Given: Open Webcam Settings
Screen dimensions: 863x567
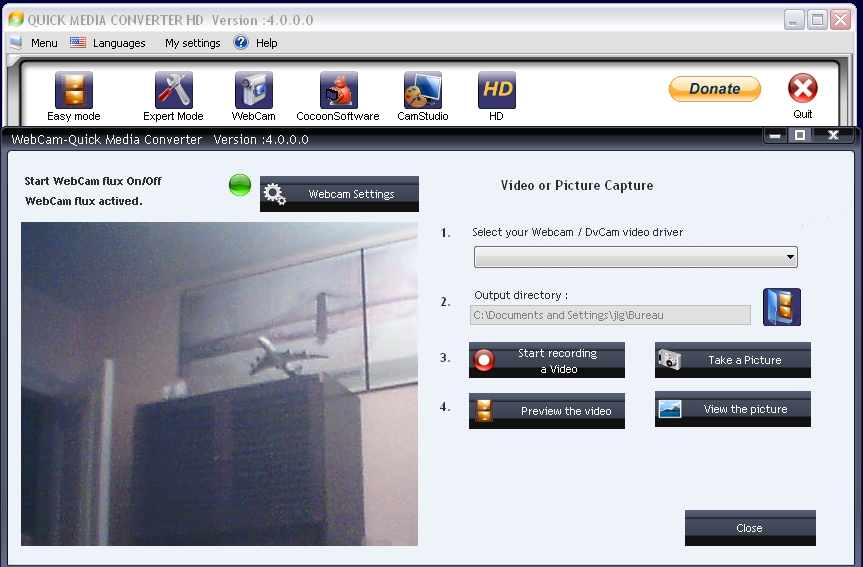Looking at the screenshot, I should (x=339, y=194).
